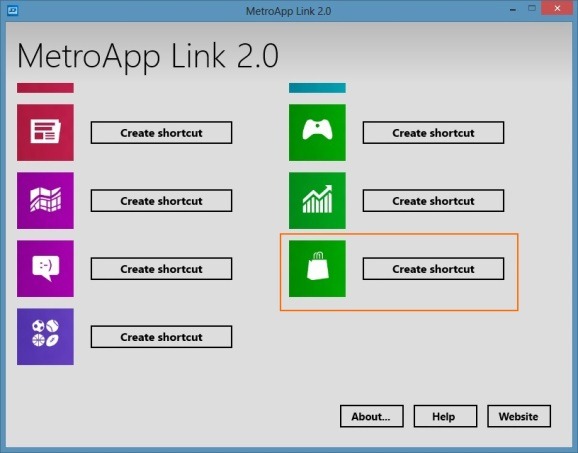
Task: Choose the Sports app tile
Action: coord(45,337)
